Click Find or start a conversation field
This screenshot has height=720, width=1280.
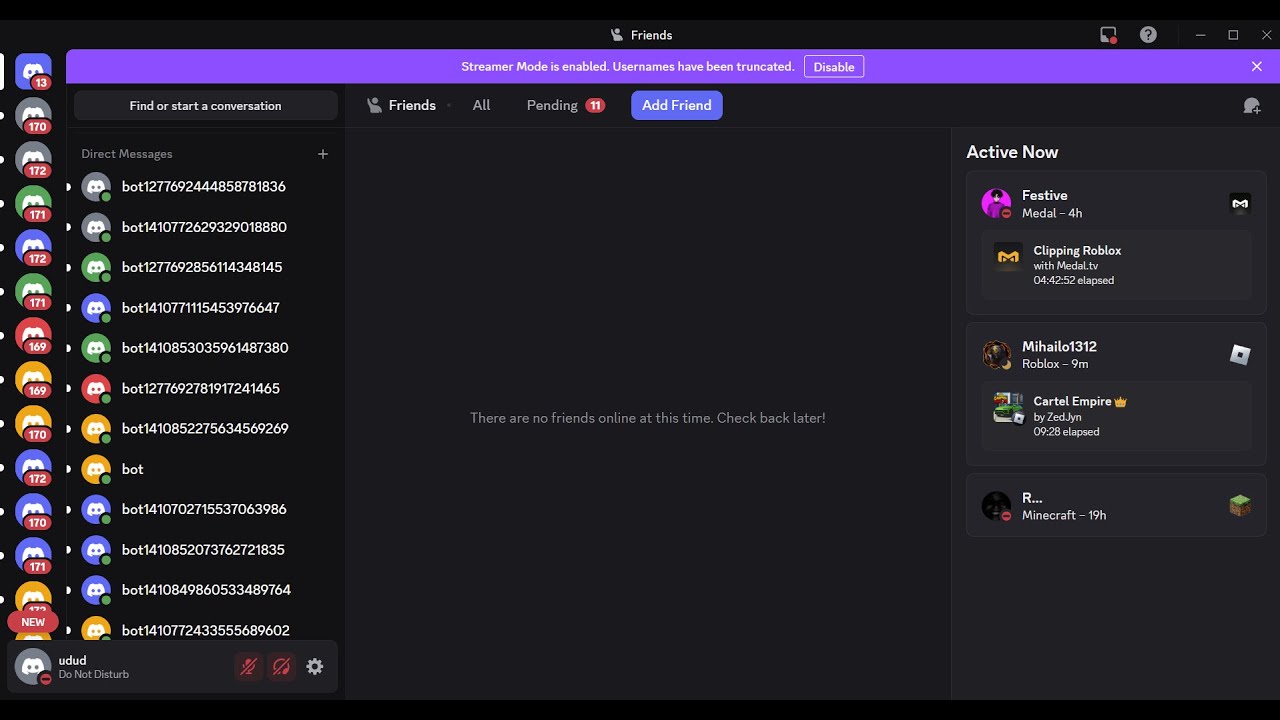click(206, 105)
